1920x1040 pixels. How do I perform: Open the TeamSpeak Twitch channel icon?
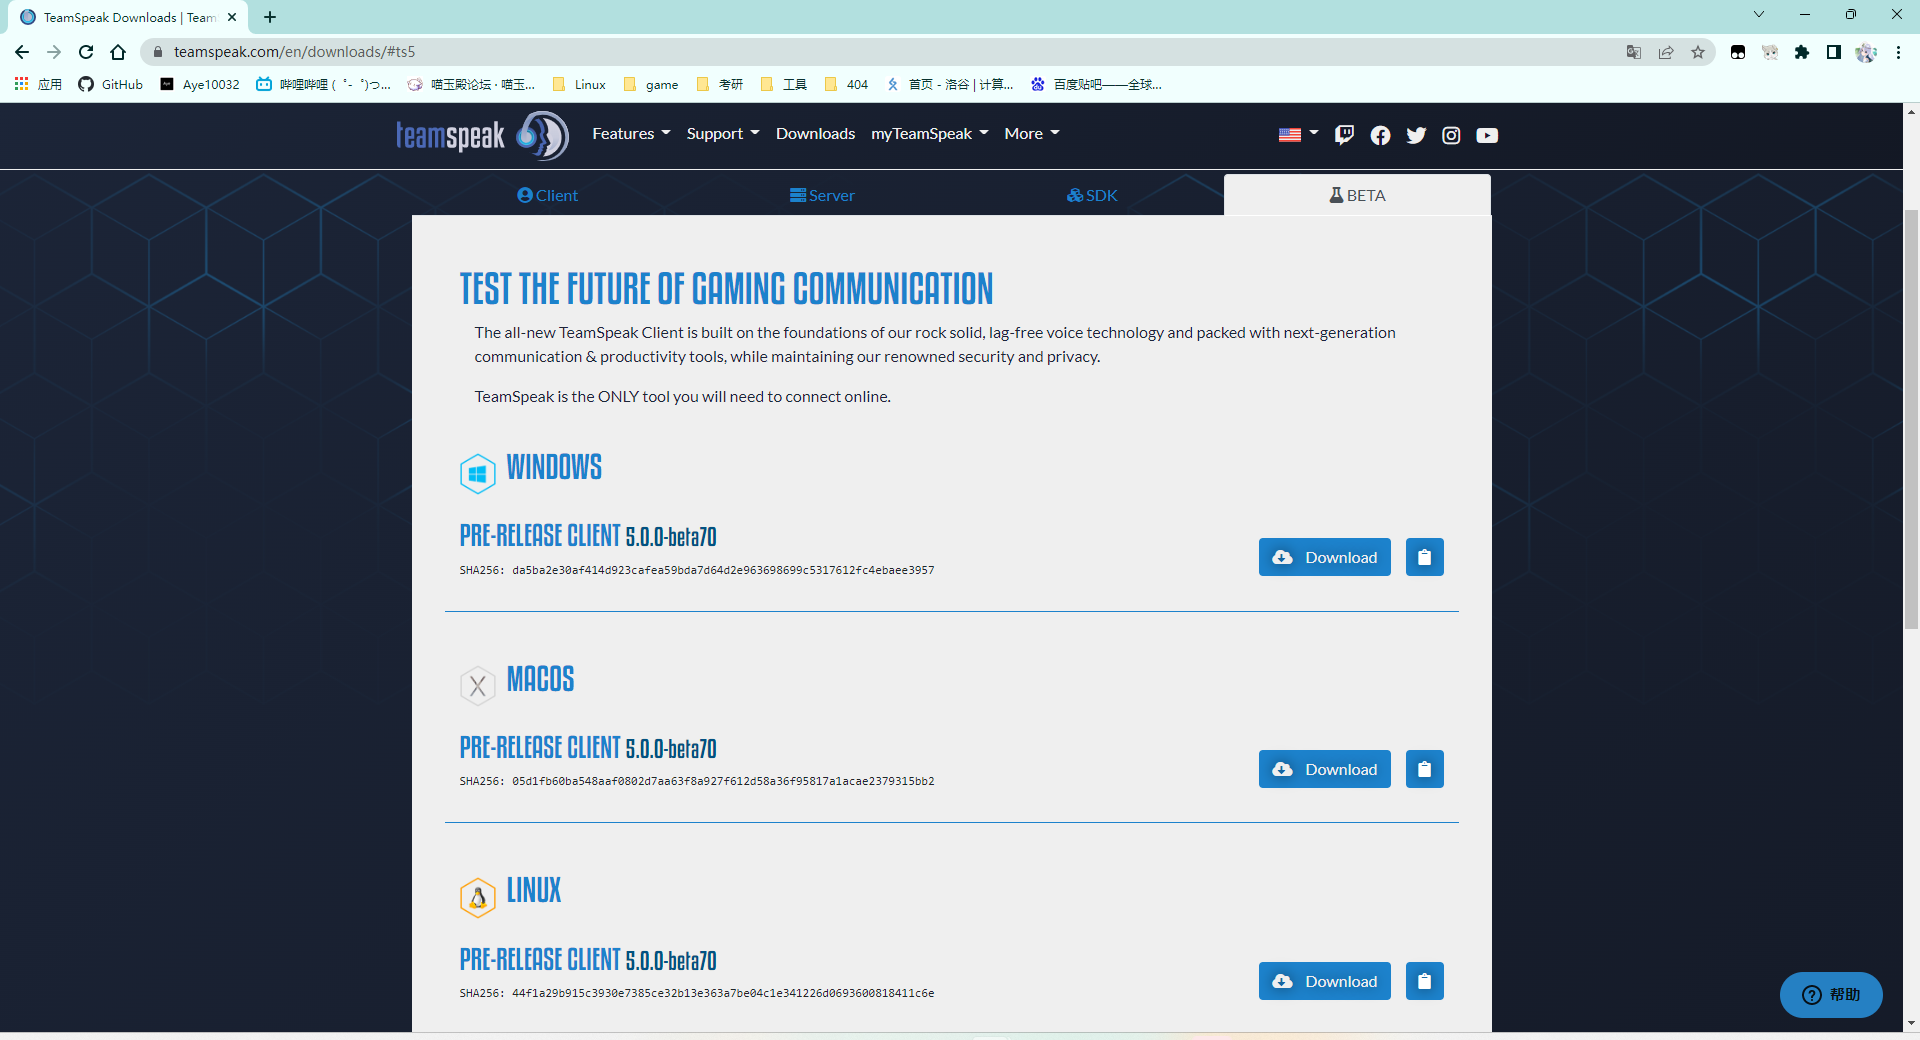click(x=1344, y=135)
